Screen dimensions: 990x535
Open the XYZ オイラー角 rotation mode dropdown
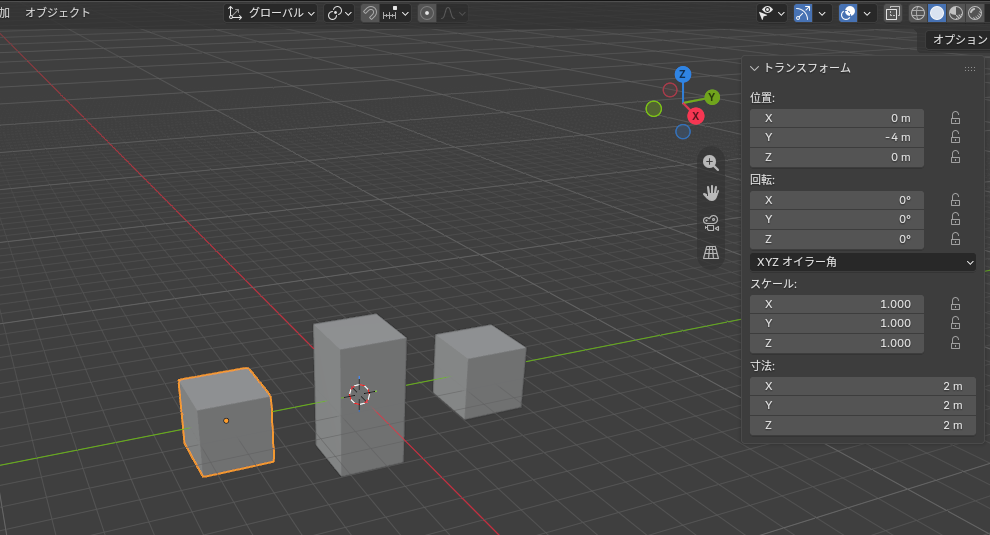(863, 261)
